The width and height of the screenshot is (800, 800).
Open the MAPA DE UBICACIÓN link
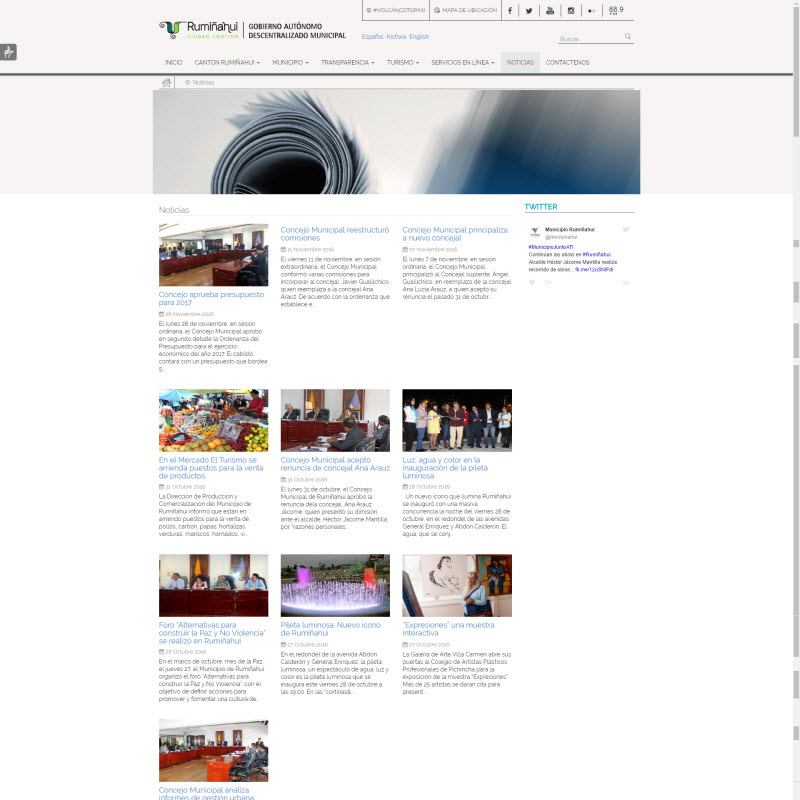[465, 10]
